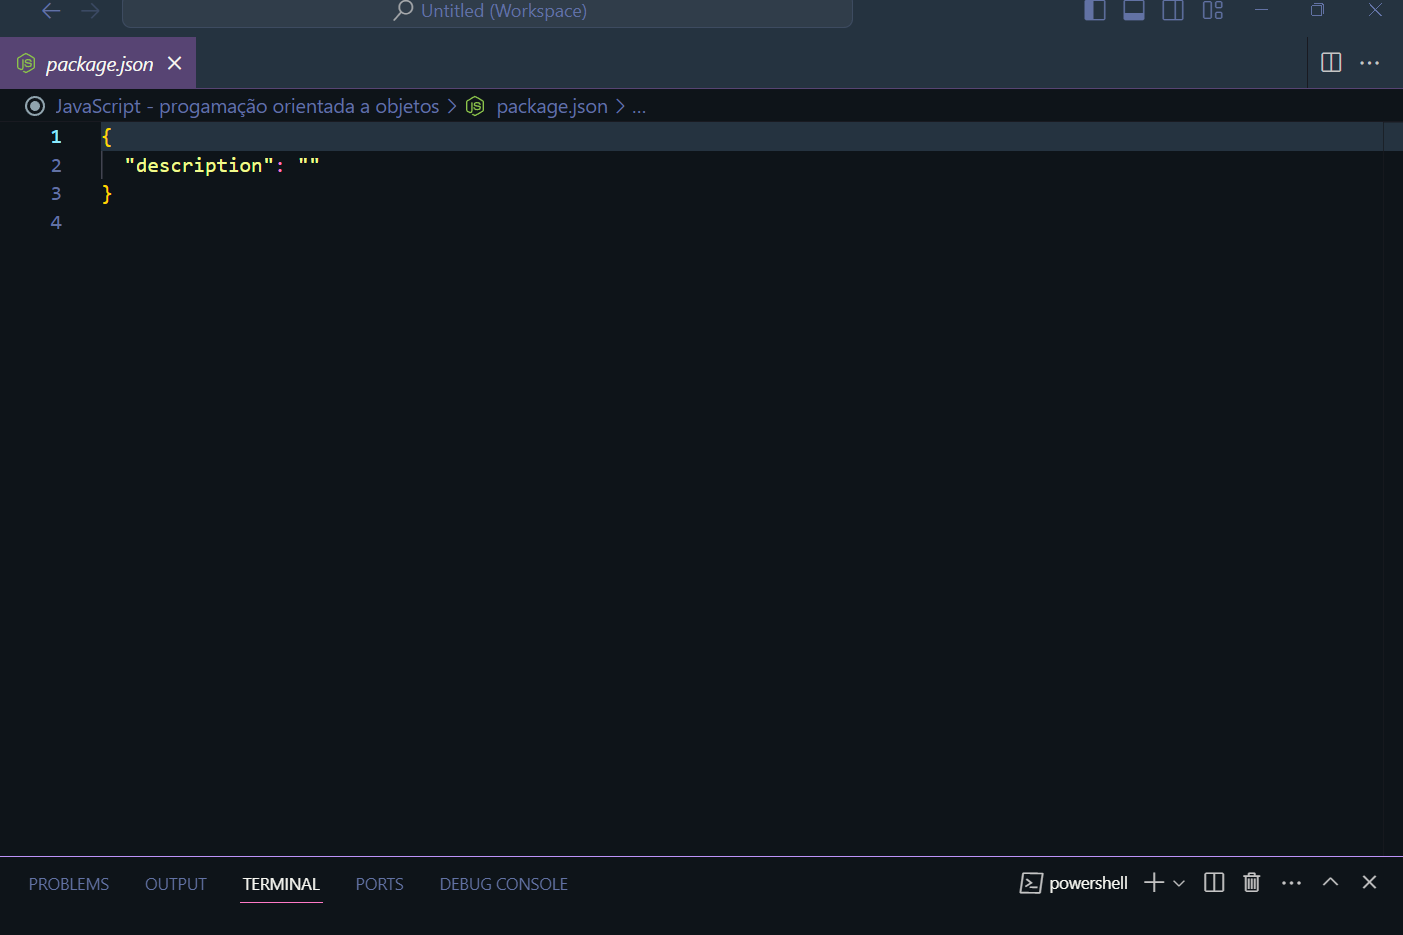
Task: Select the package.json editor tab
Action: [x=98, y=63]
